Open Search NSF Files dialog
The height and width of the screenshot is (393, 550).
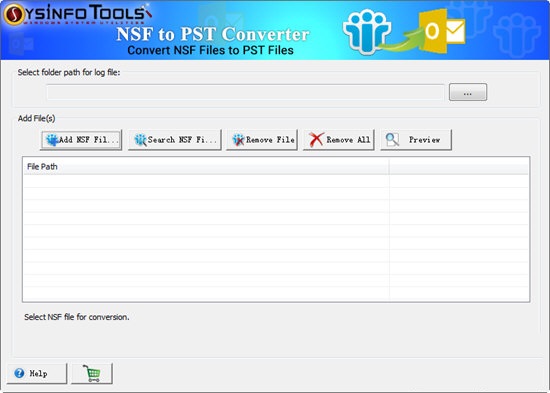(x=175, y=140)
